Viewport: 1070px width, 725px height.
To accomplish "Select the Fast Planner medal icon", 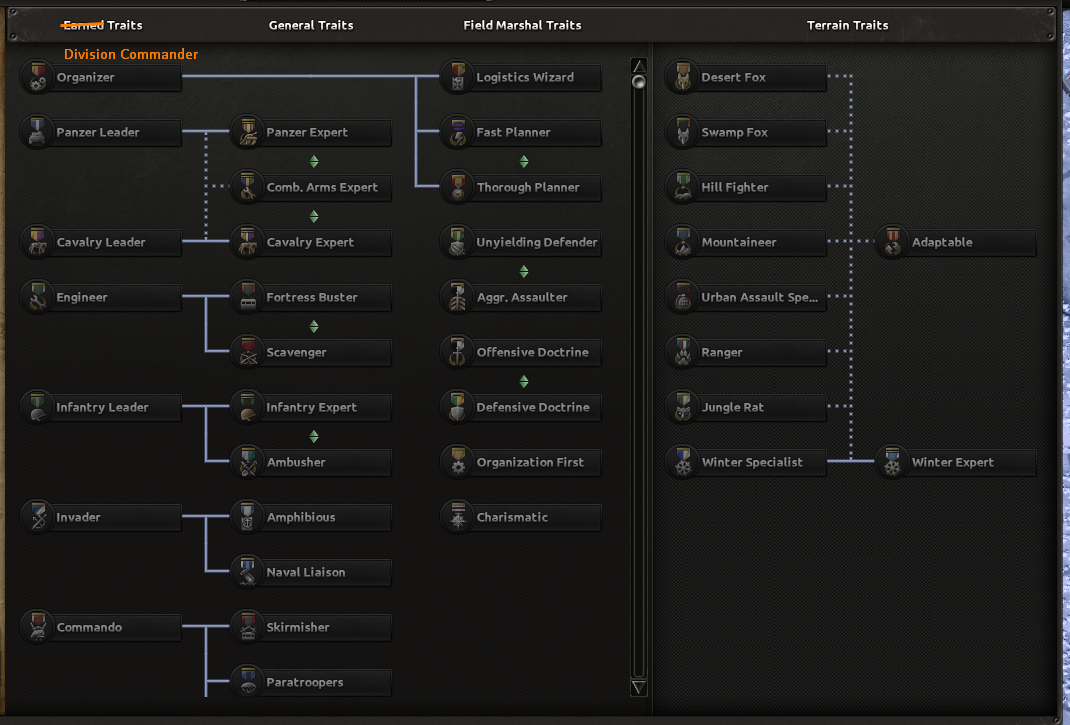I will [458, 132].
